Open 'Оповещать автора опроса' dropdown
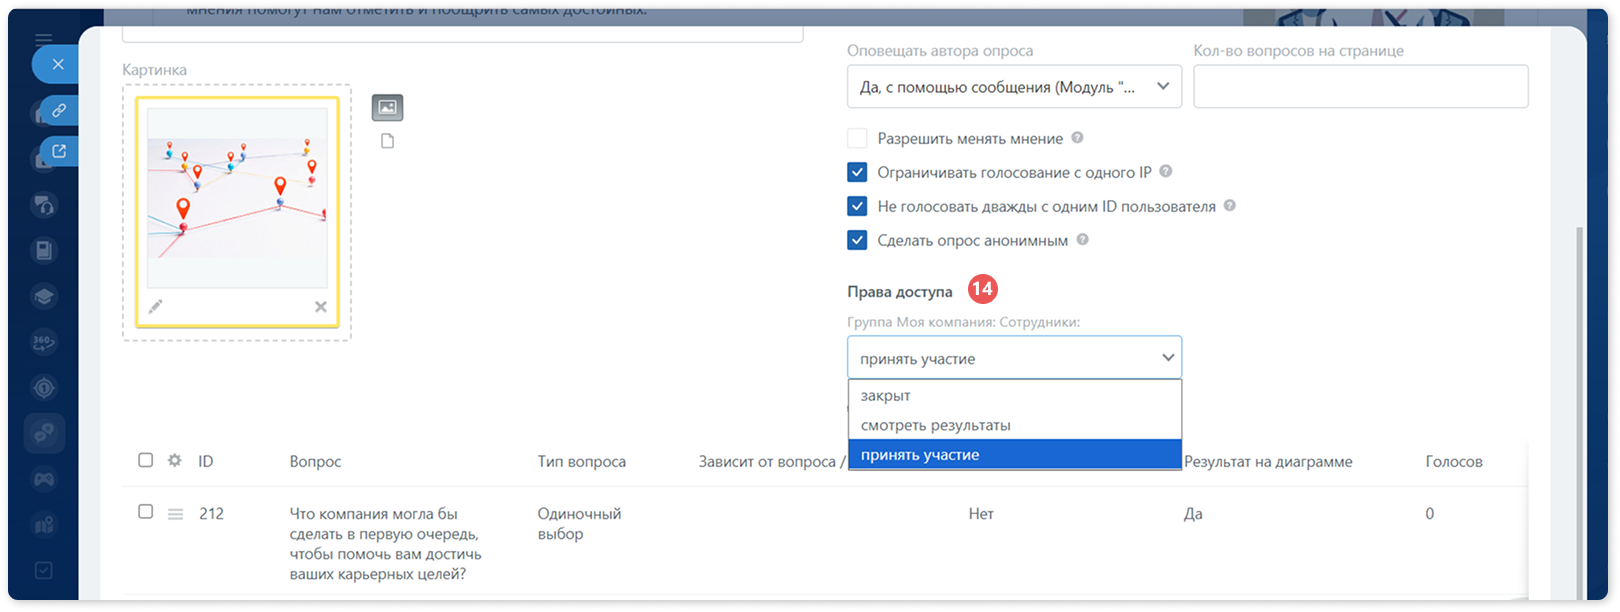The height and width of the screenshot is (612, 1620). 1014,87
